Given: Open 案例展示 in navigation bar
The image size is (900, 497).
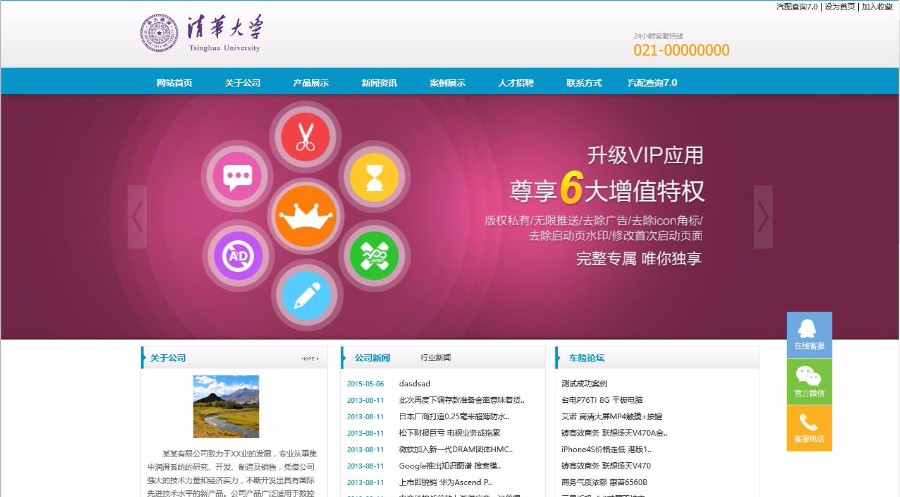Looking at the screenshot, I should click(447, 83).
